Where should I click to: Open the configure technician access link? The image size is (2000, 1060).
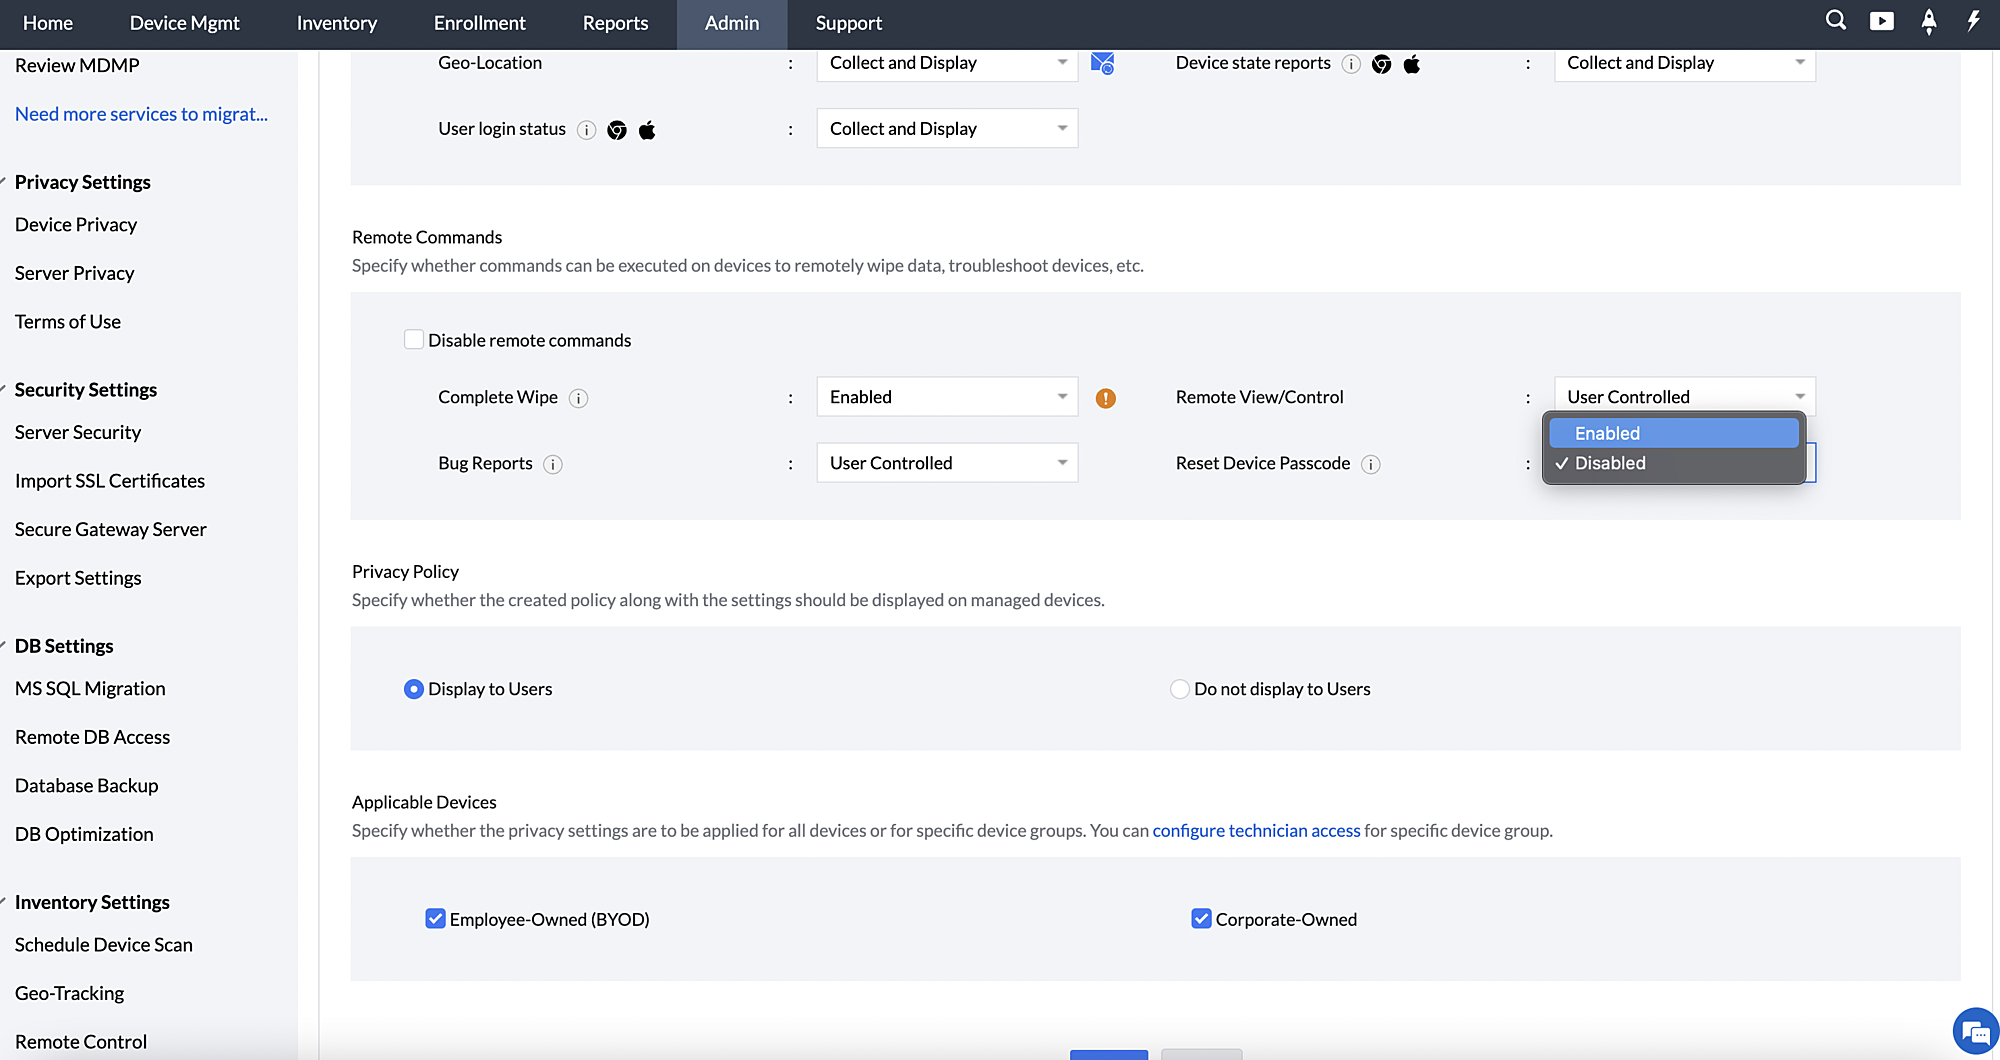[x=1256, y=831]
